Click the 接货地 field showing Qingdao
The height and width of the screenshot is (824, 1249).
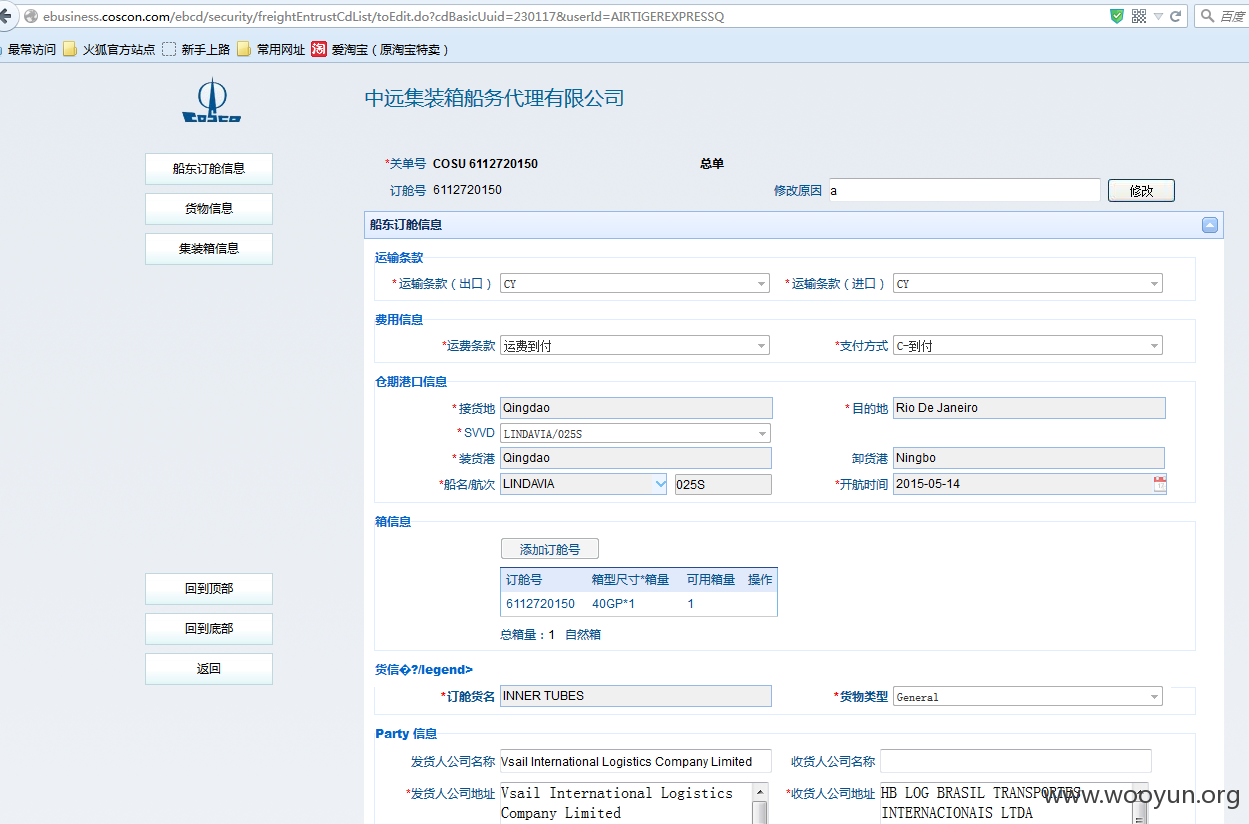(636, 408)
